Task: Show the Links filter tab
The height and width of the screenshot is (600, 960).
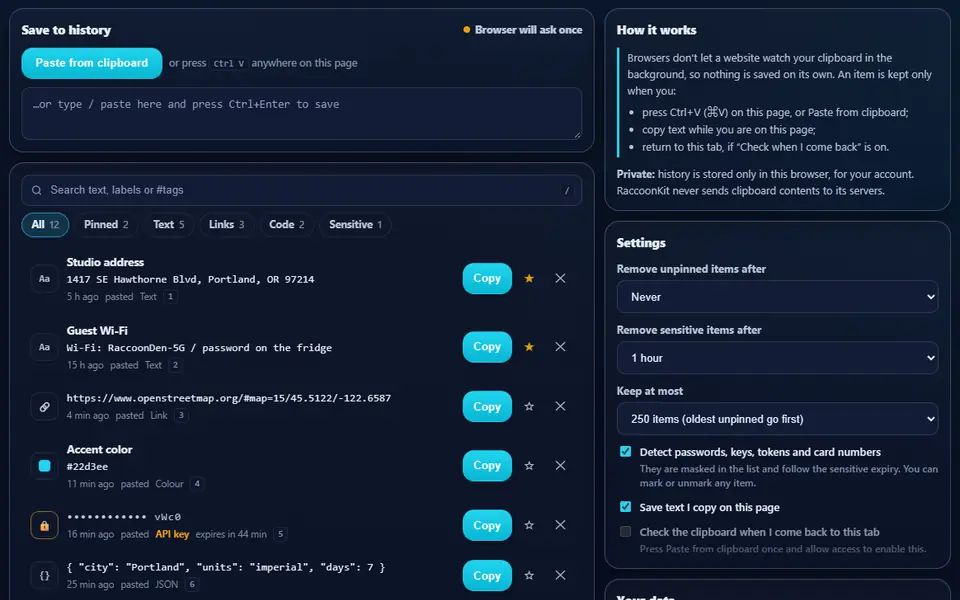Action: point(227,225)
